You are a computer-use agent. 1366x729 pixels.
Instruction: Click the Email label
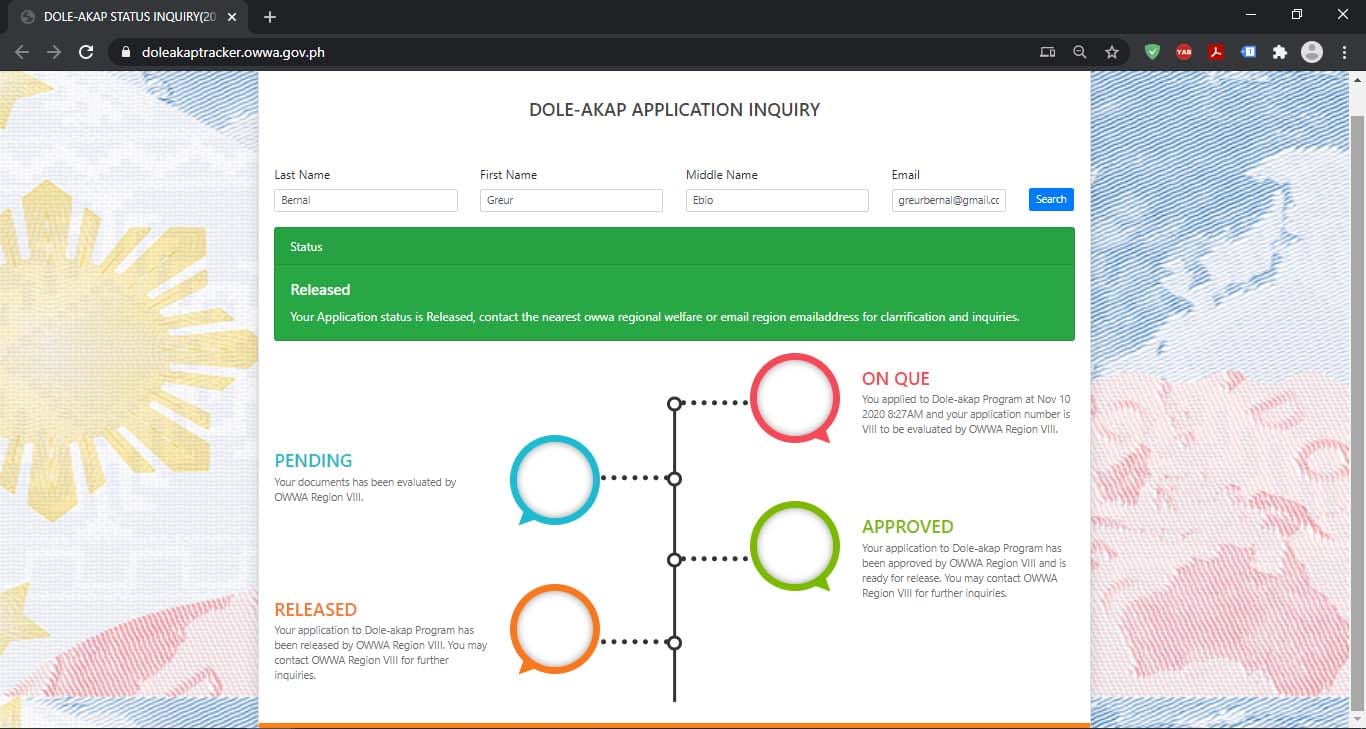(x=906, y=175)
